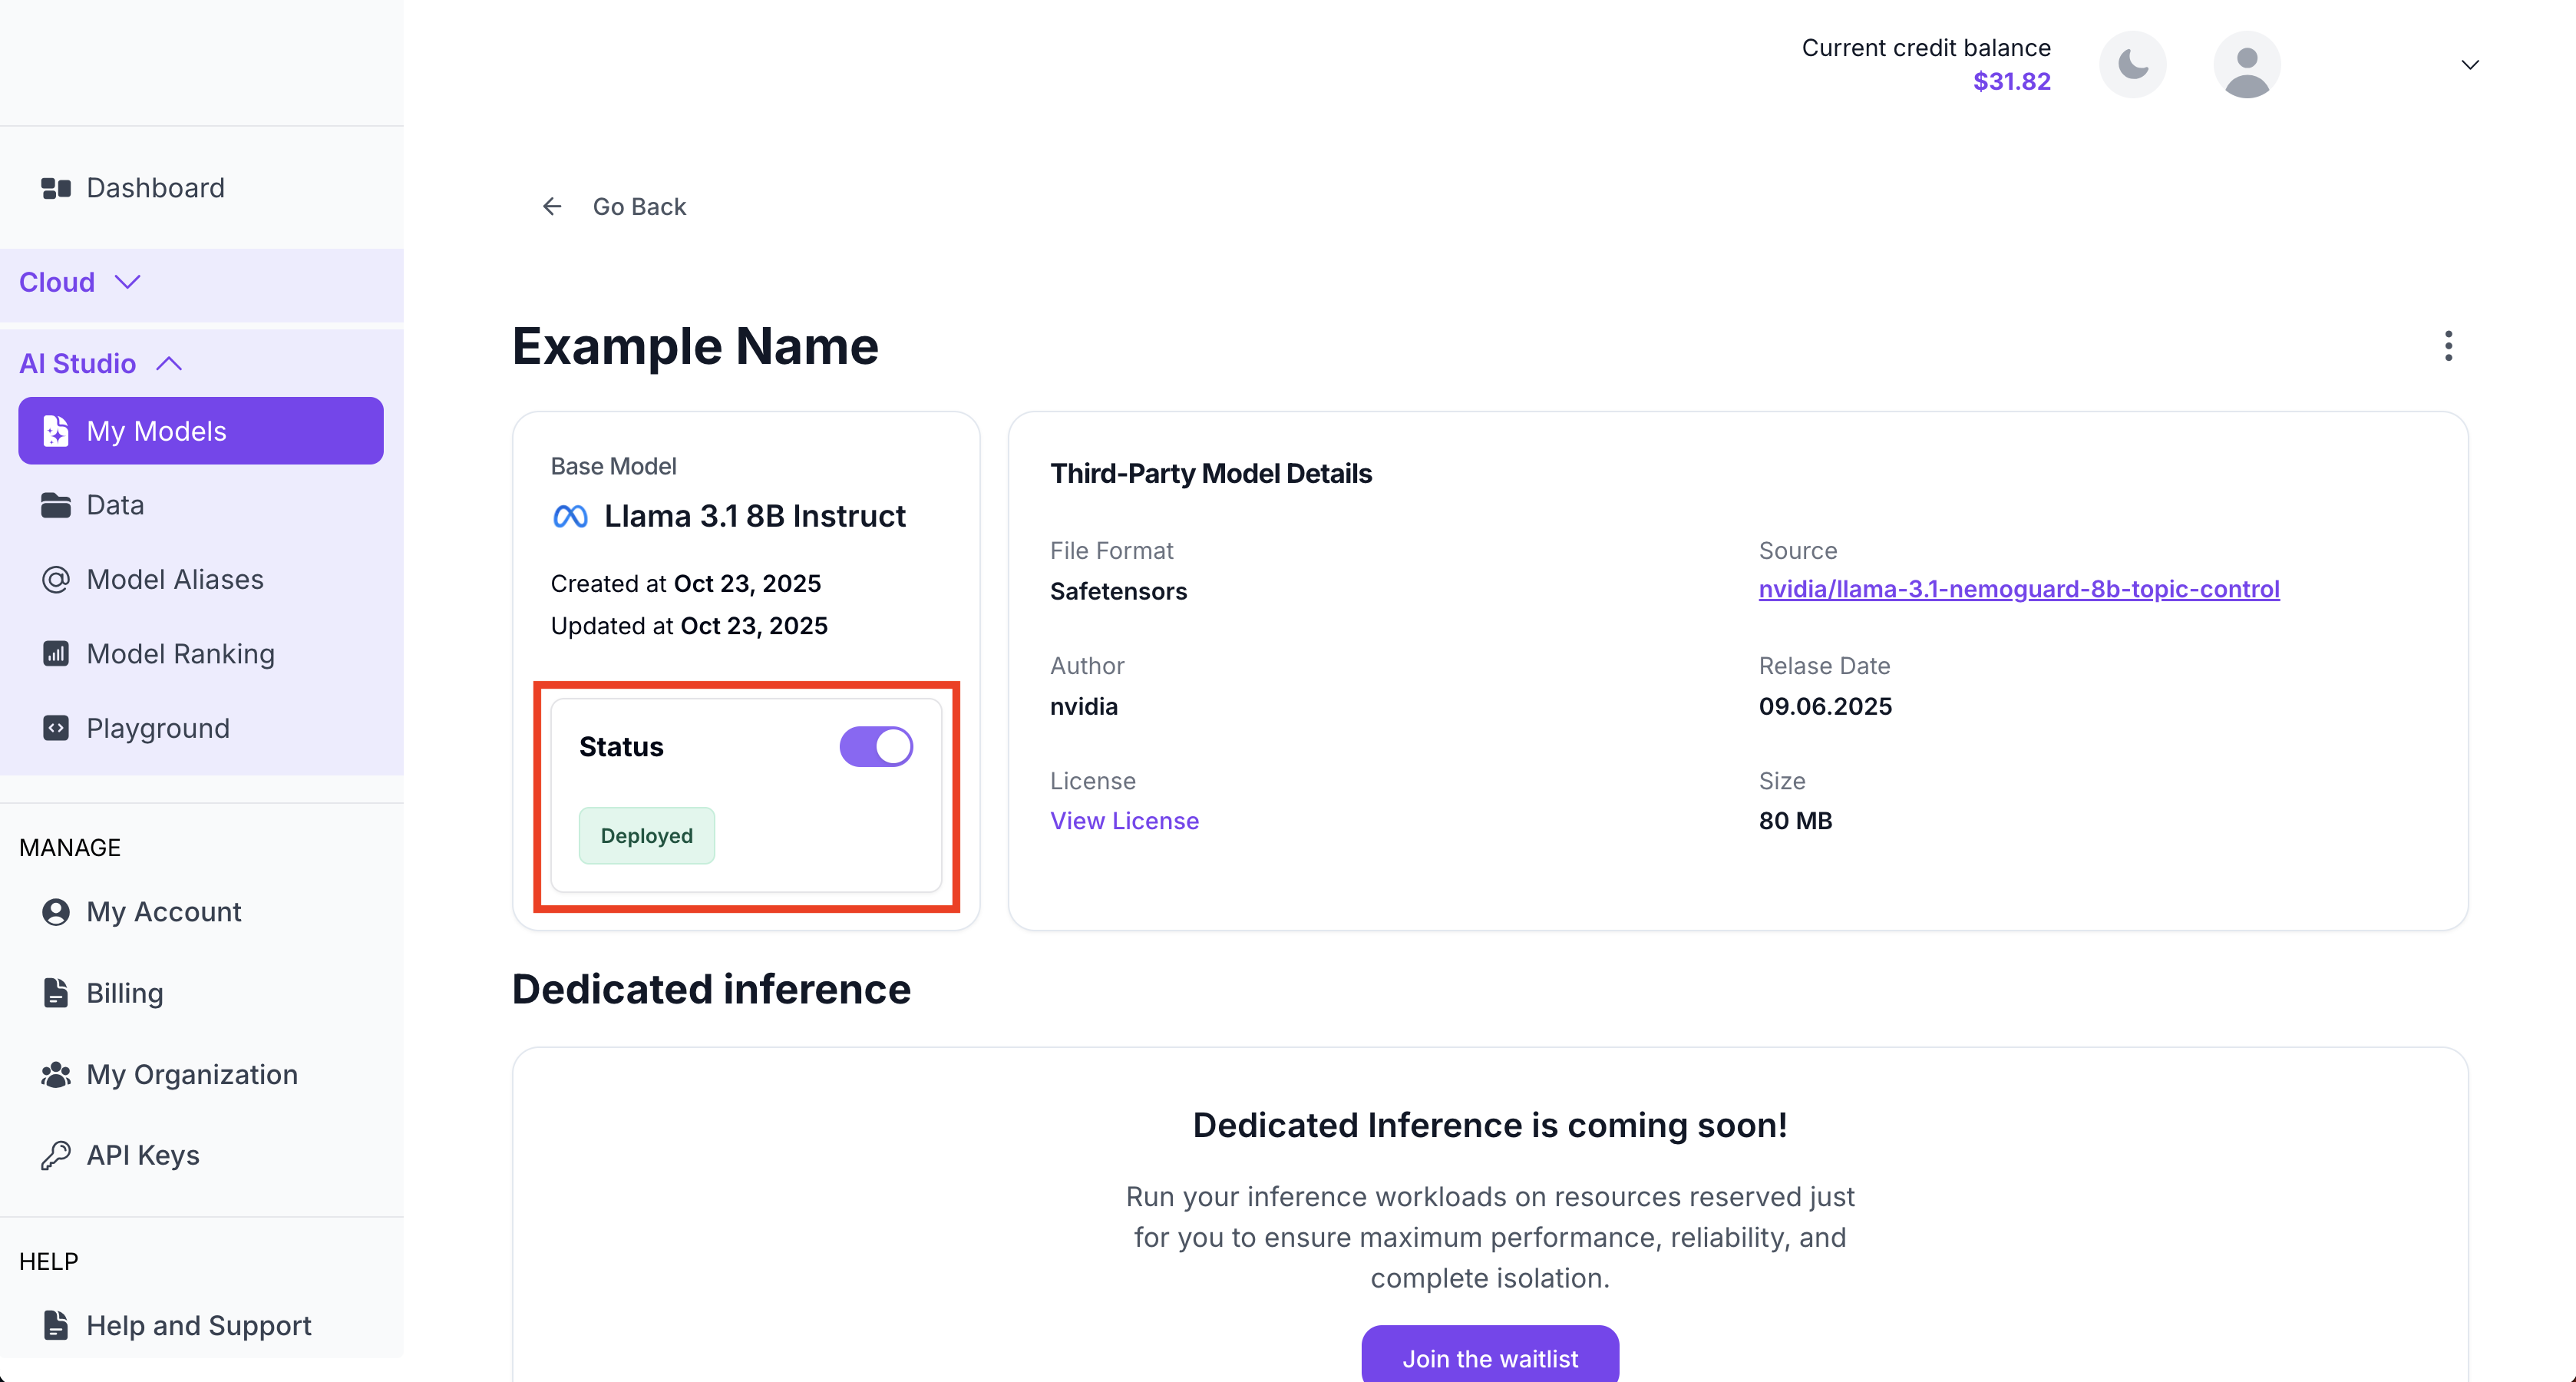Toggle the Status deployment switch
Screen dimensions: 2576x1382
(x=876, y=746)
